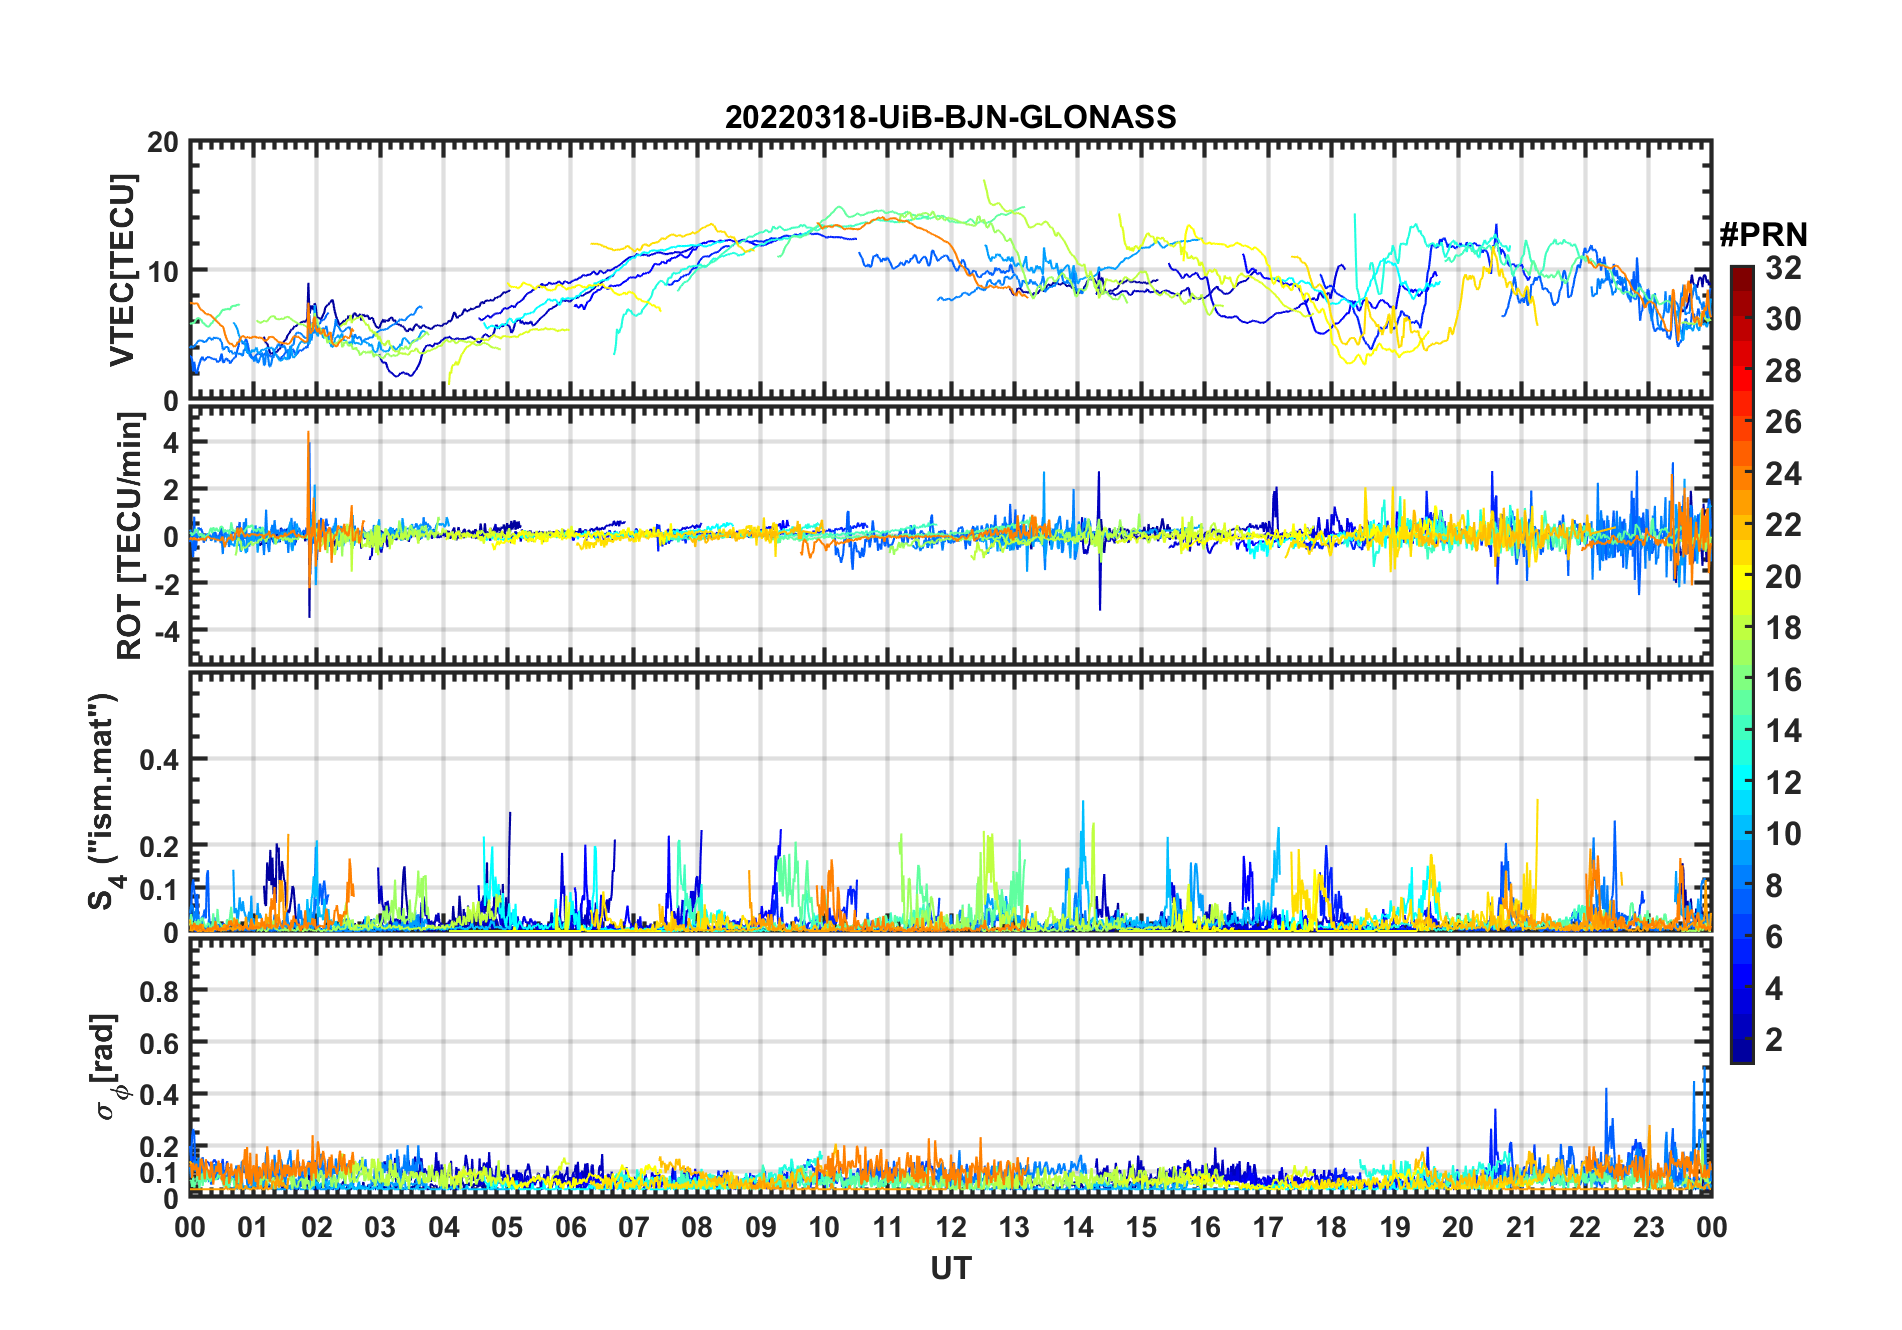The width and height of the screenshot is (1902, 1330).
Task: Click the plot title 20220318-UiB-BJN-GLONASS
Action: click(950, 118)
